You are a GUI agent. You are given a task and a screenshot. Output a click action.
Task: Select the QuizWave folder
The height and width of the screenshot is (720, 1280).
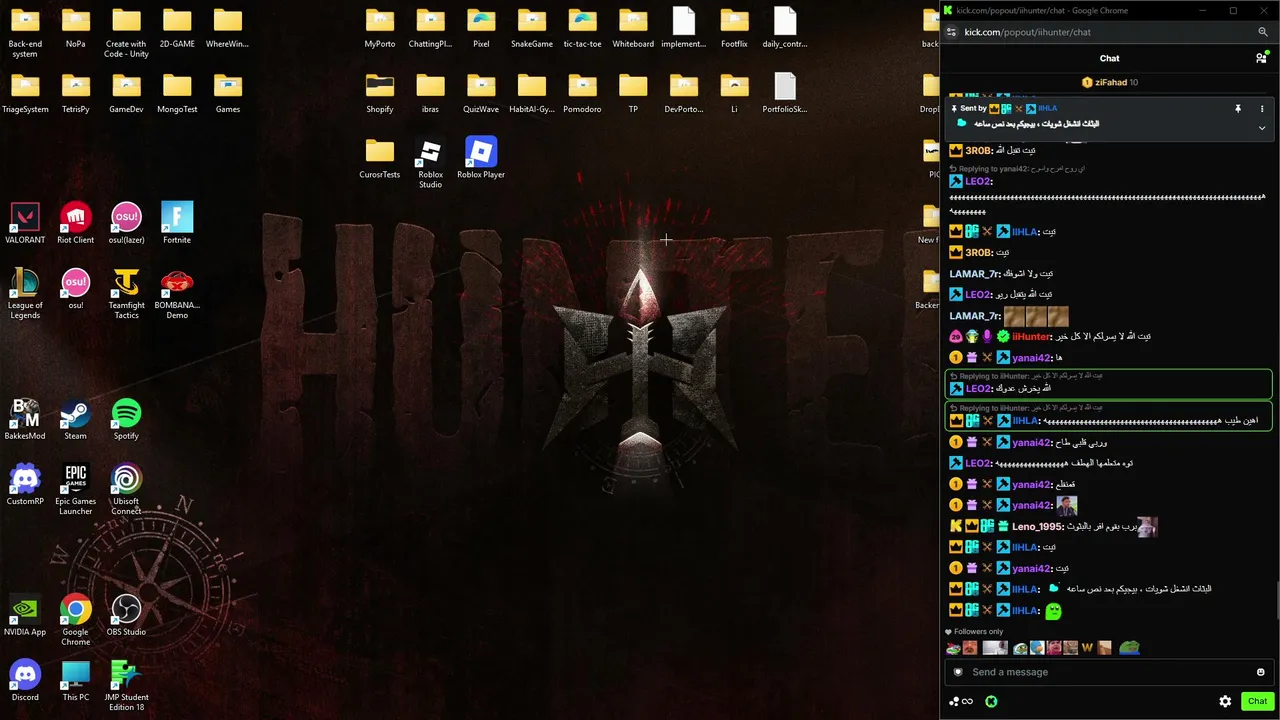(481, 93)
